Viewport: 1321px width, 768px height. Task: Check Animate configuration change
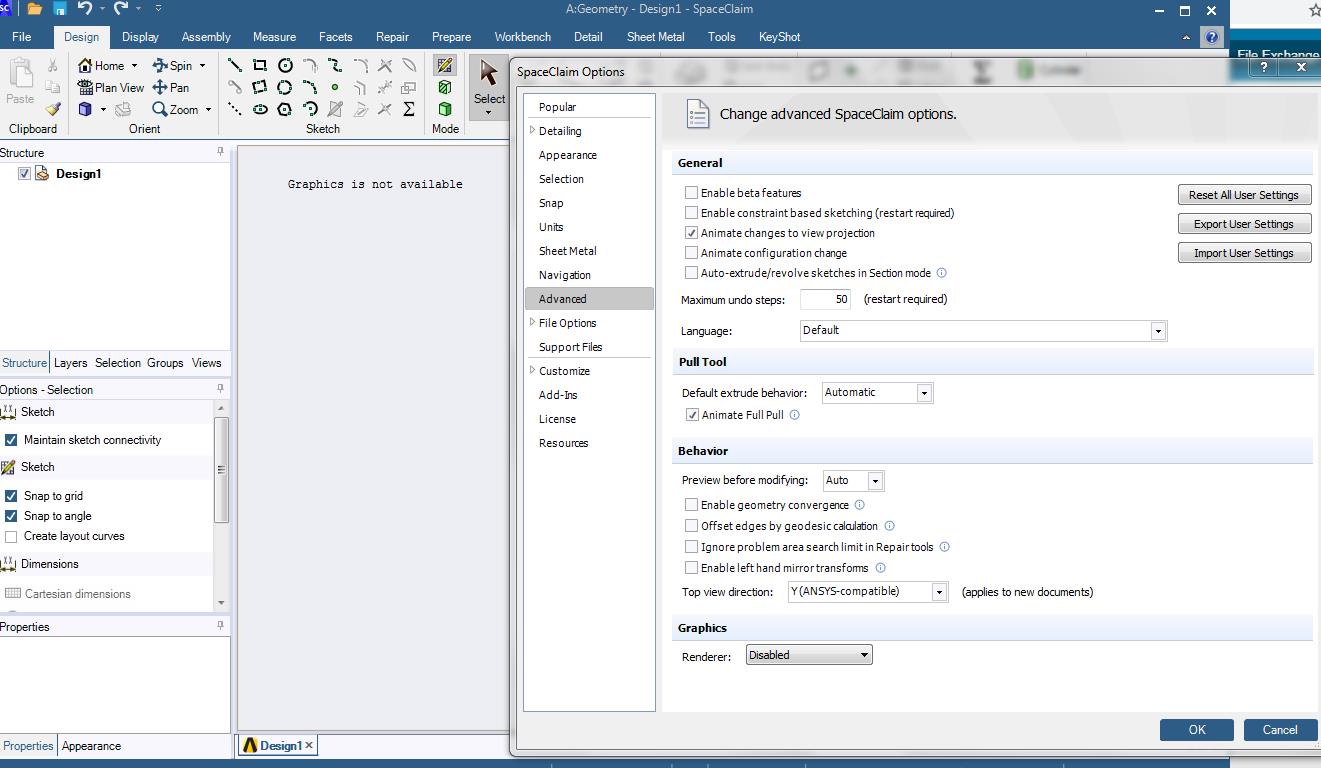pos(691,253)
